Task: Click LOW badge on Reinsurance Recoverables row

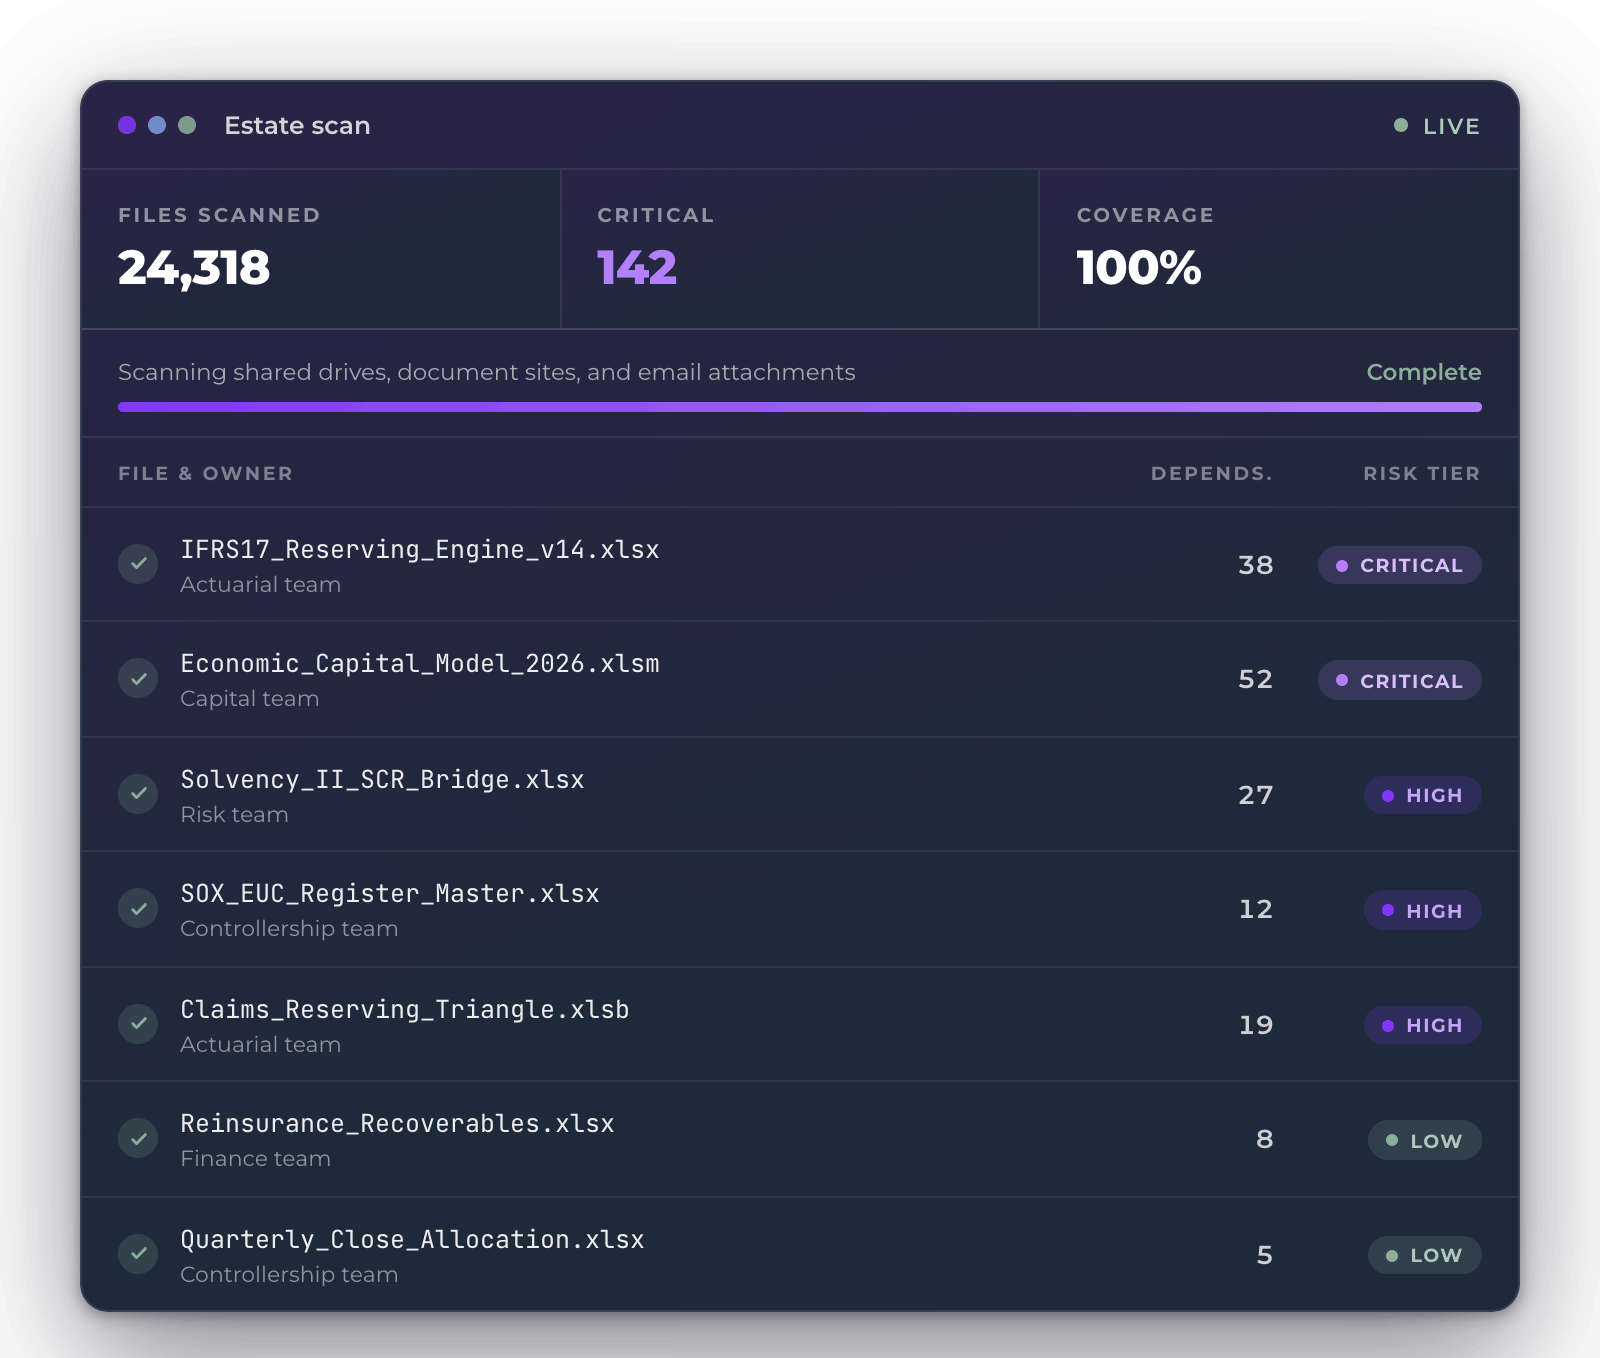Action: [1424, 1140]
